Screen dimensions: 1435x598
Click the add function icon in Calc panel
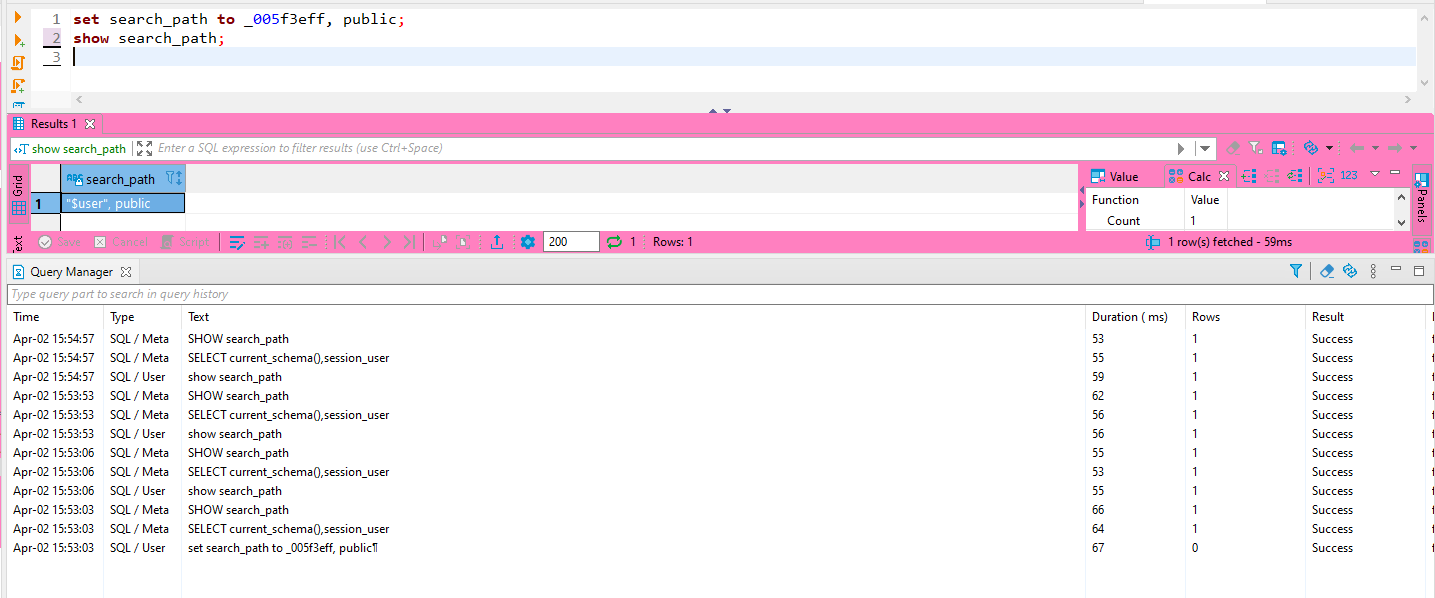point(1249,175)
